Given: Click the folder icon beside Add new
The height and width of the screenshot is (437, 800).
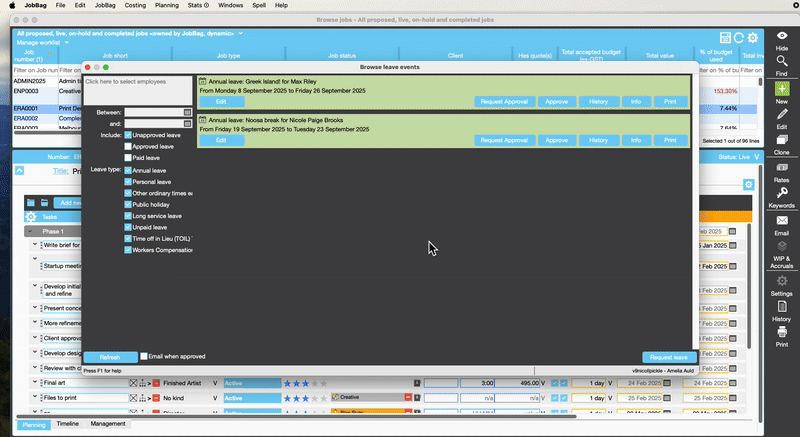Looking at the screenshot, I should click(x=44, y=203).
